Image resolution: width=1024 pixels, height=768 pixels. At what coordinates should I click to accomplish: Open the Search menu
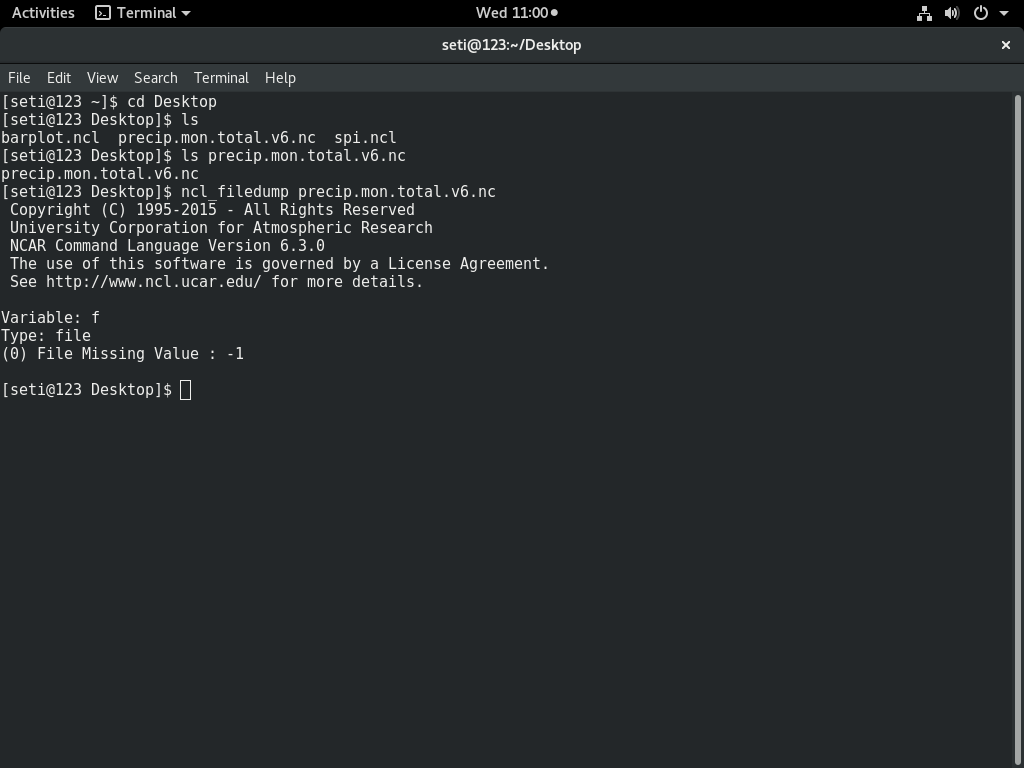click(x=156, y=78)
